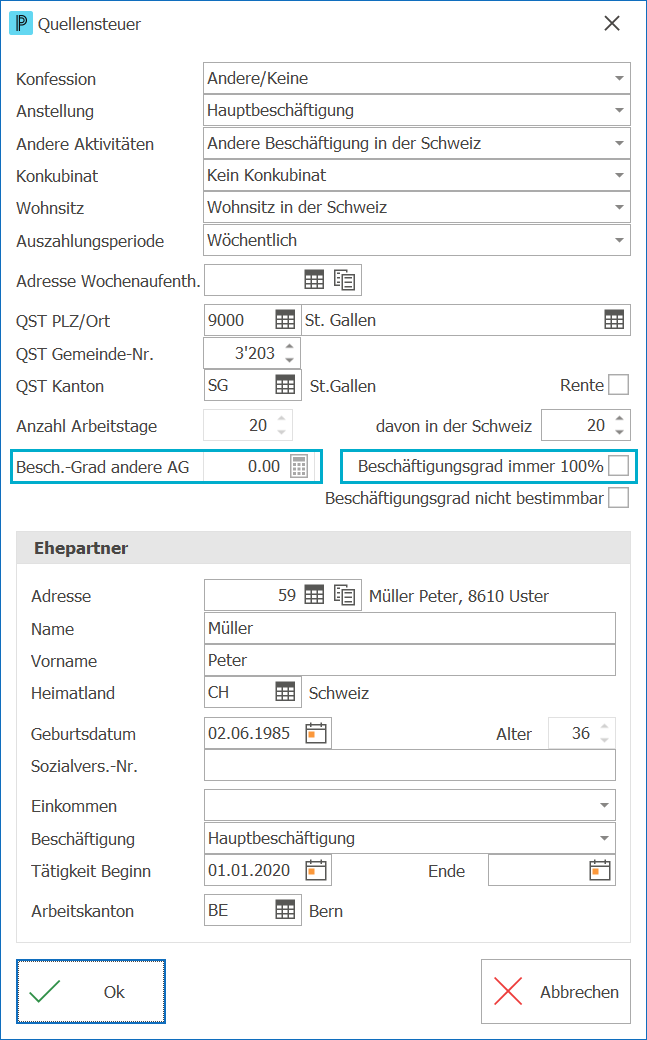Increase davon in der Schweiz days

619,419
